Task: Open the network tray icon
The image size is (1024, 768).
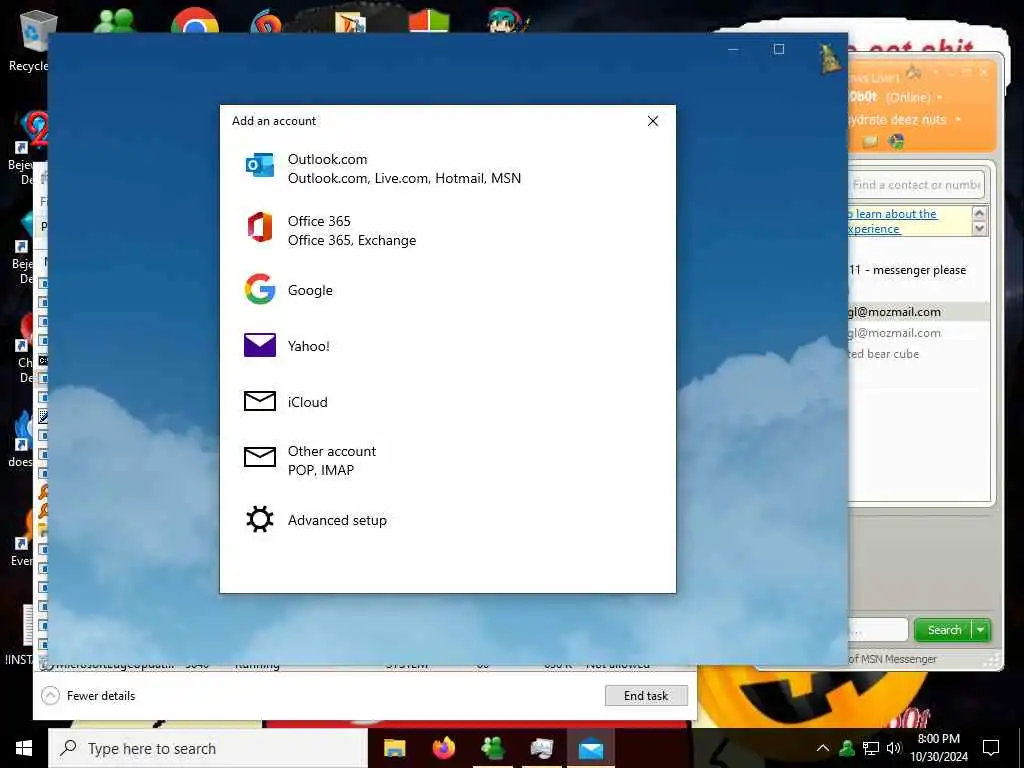Action: [x=871, y=748]
